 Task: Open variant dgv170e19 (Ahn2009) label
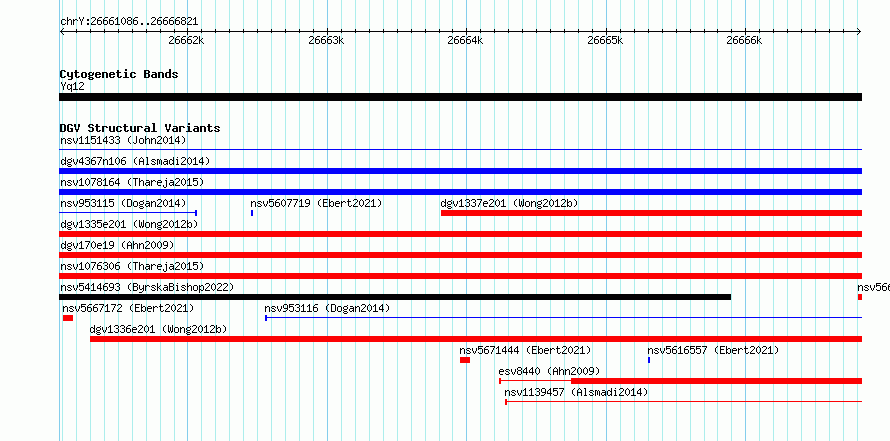tap(117, 245)
